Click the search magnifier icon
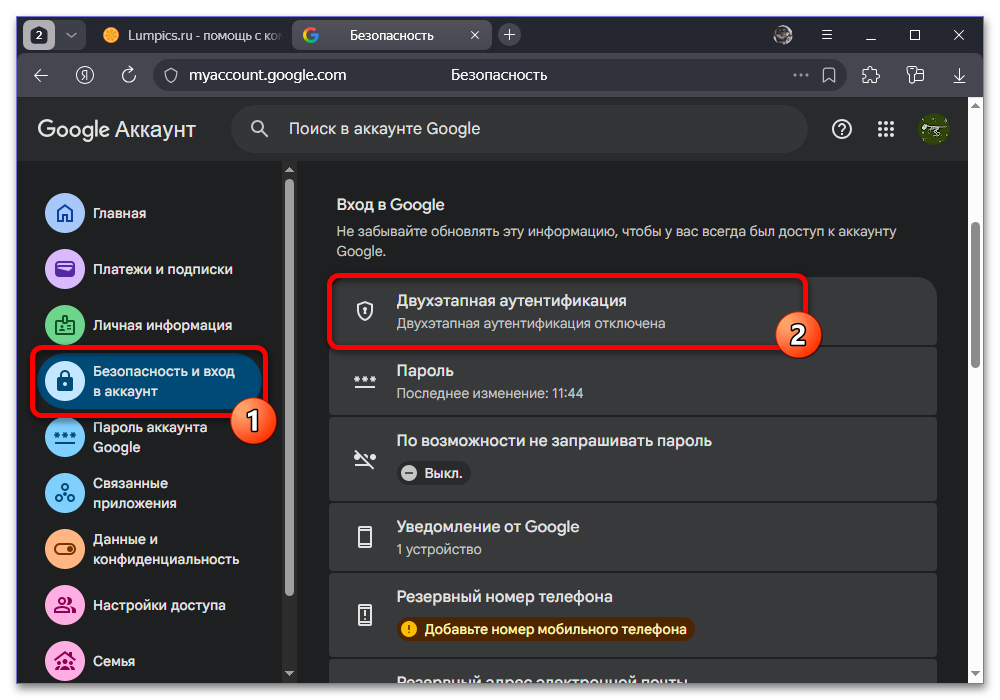1000x700 pixels. (x=259, y=129)
